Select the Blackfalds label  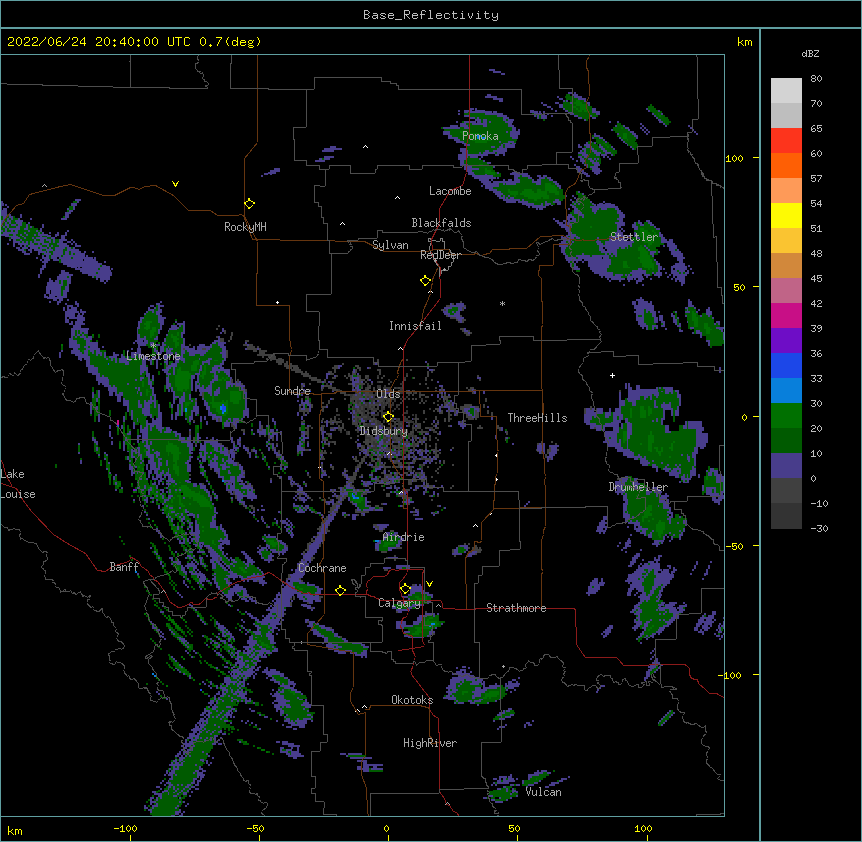(441, 223)
